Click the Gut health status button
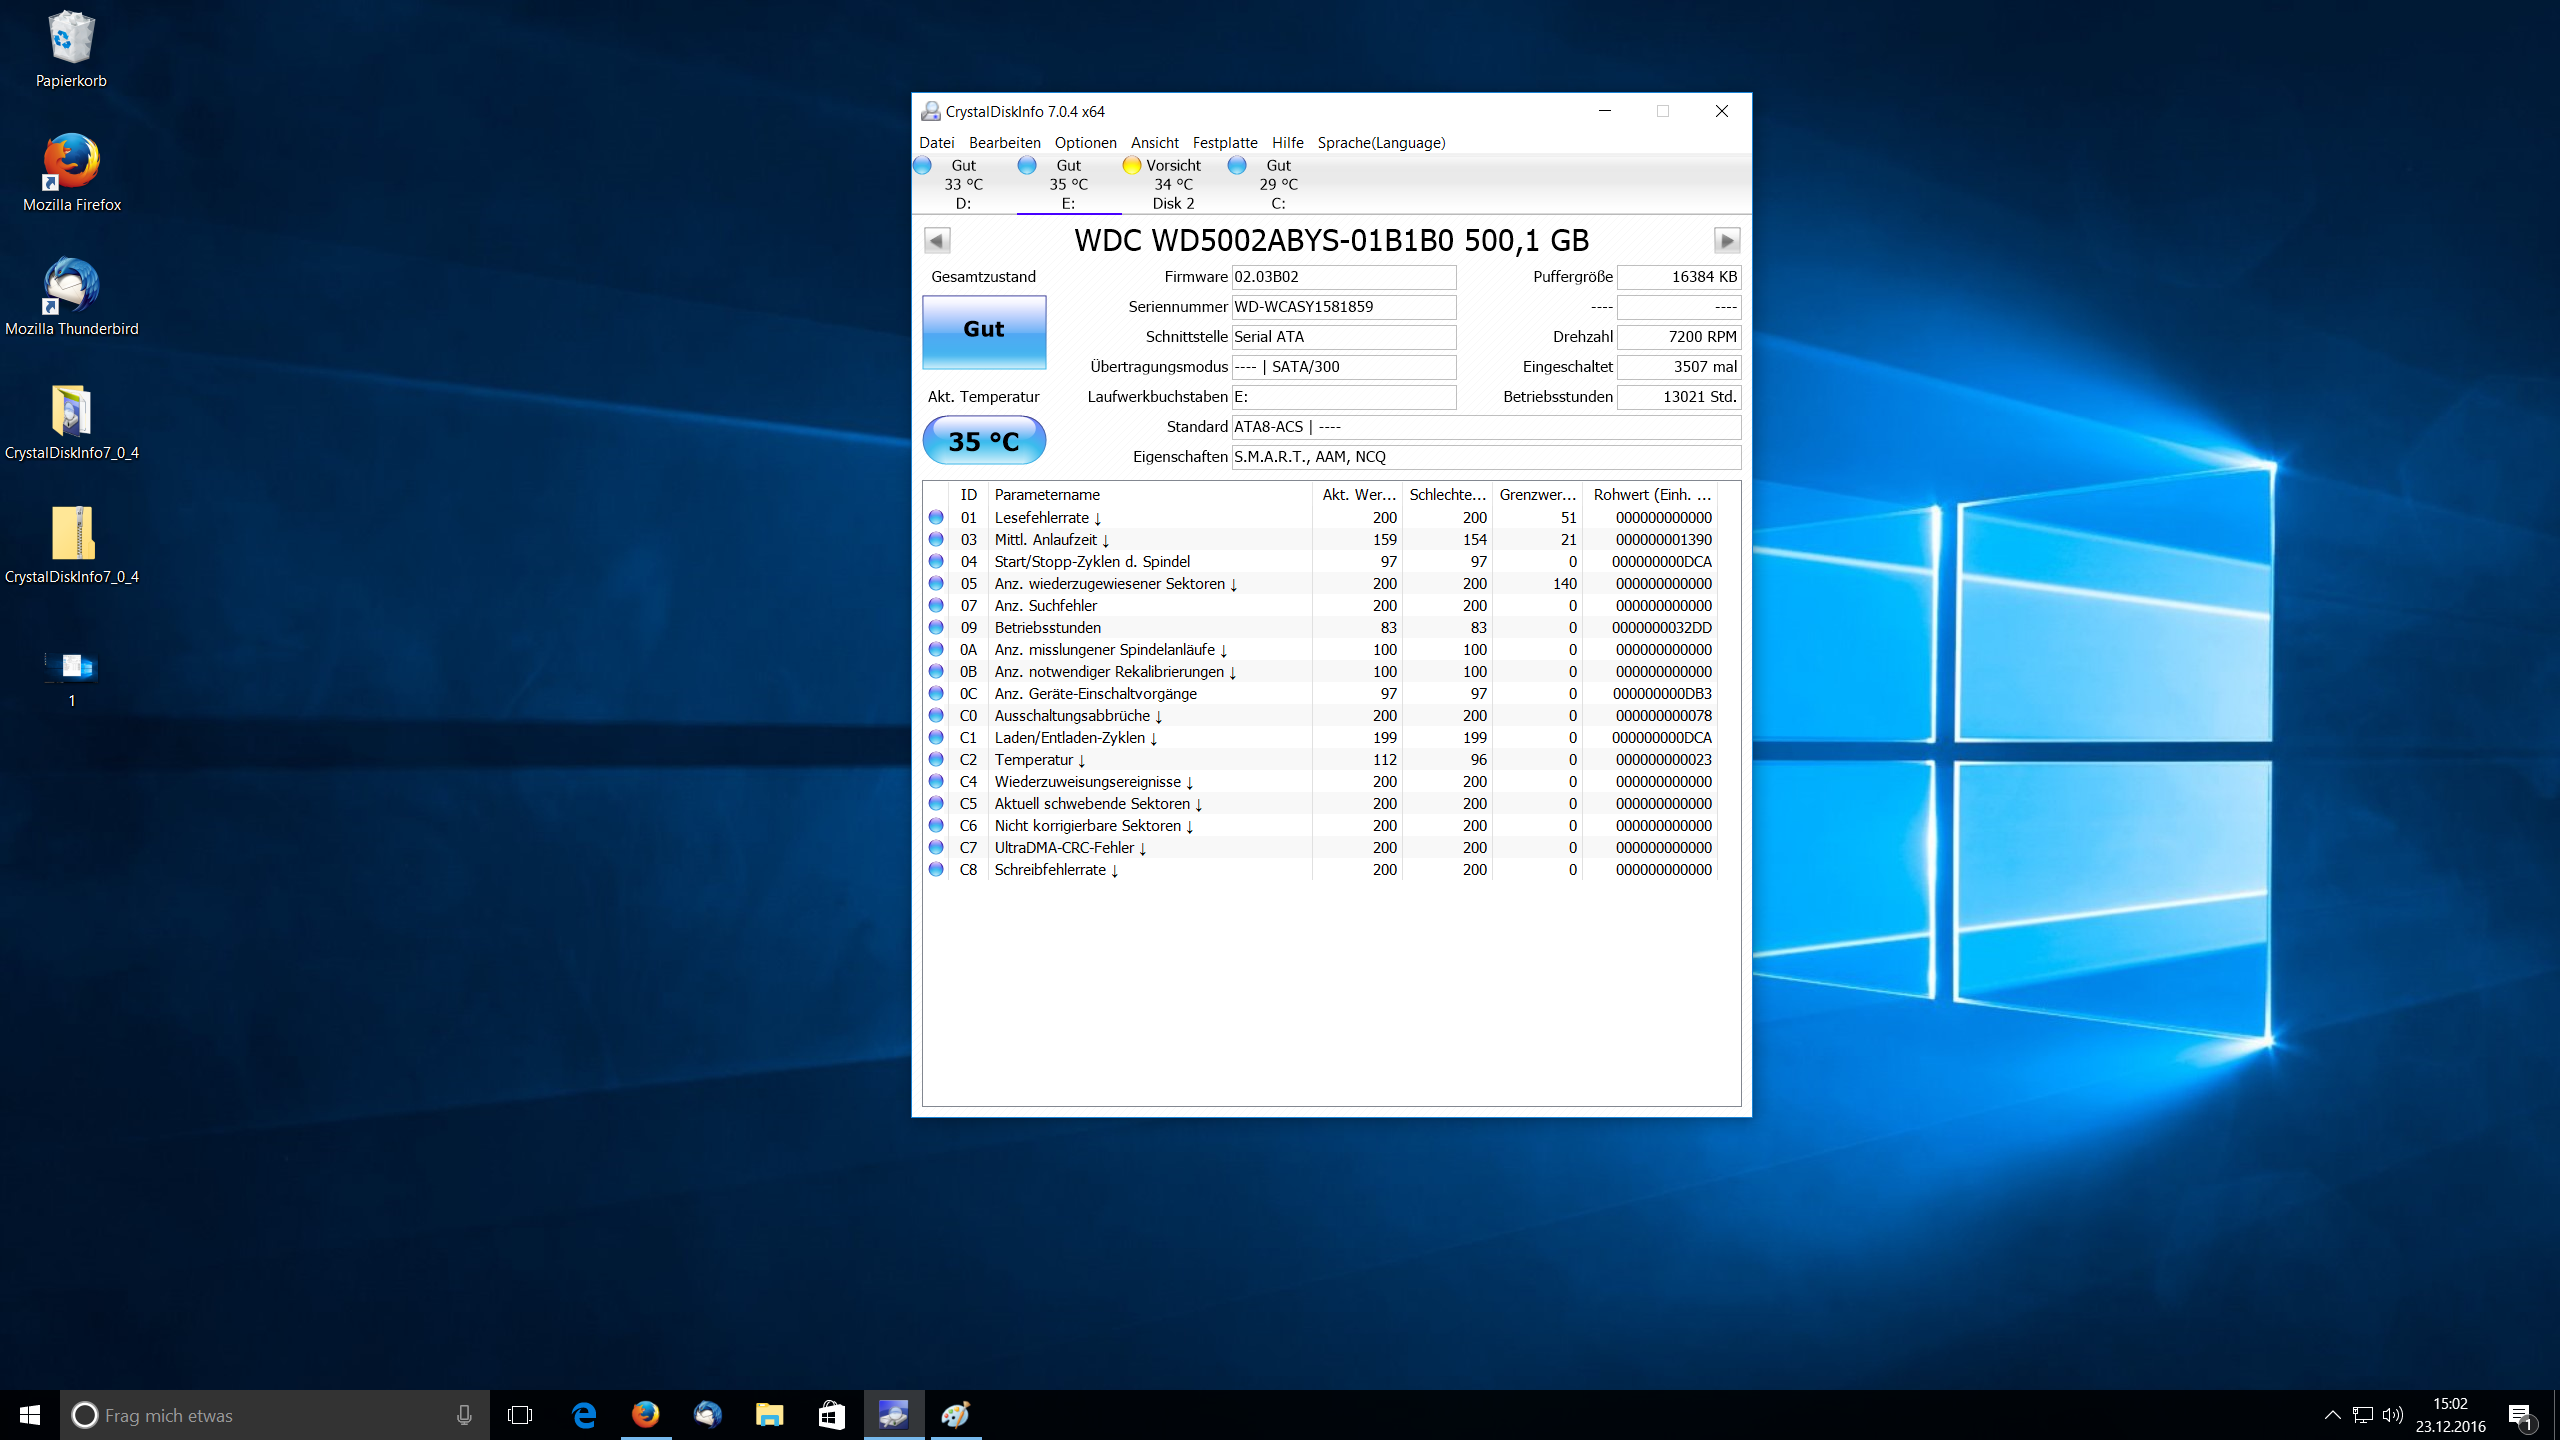 984,331
